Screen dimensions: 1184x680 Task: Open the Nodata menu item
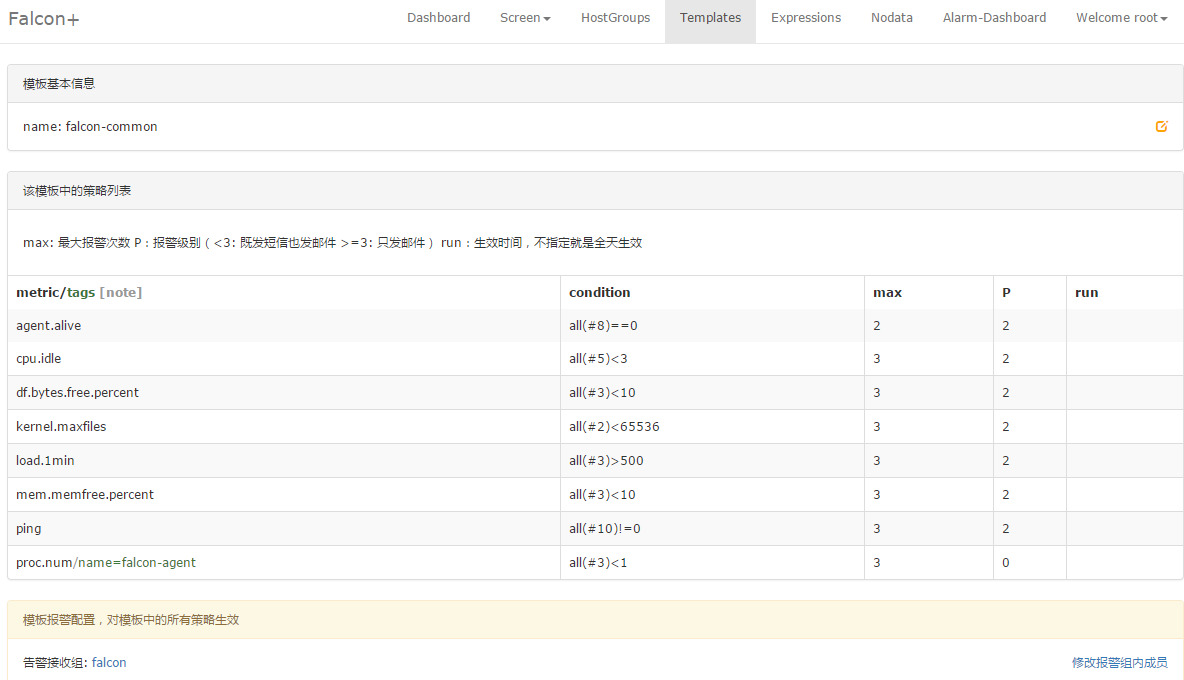click(891, 18)
